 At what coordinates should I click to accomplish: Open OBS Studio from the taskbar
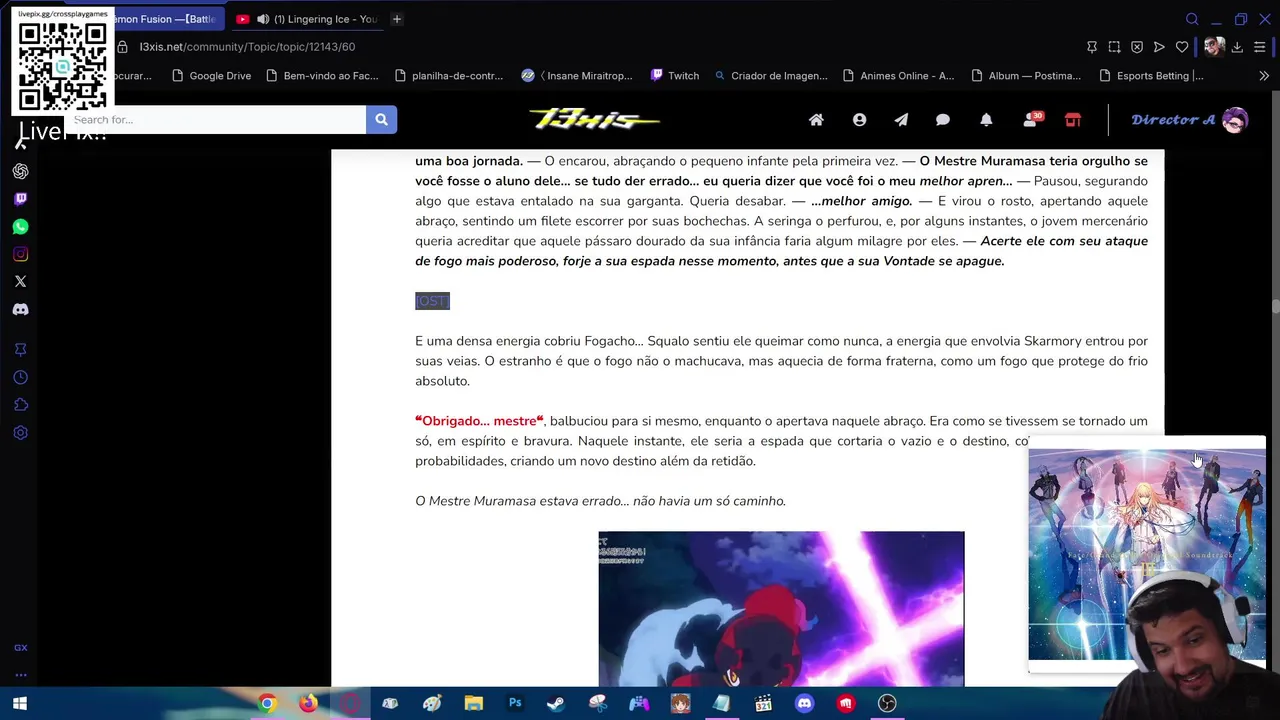click(887, 704)
